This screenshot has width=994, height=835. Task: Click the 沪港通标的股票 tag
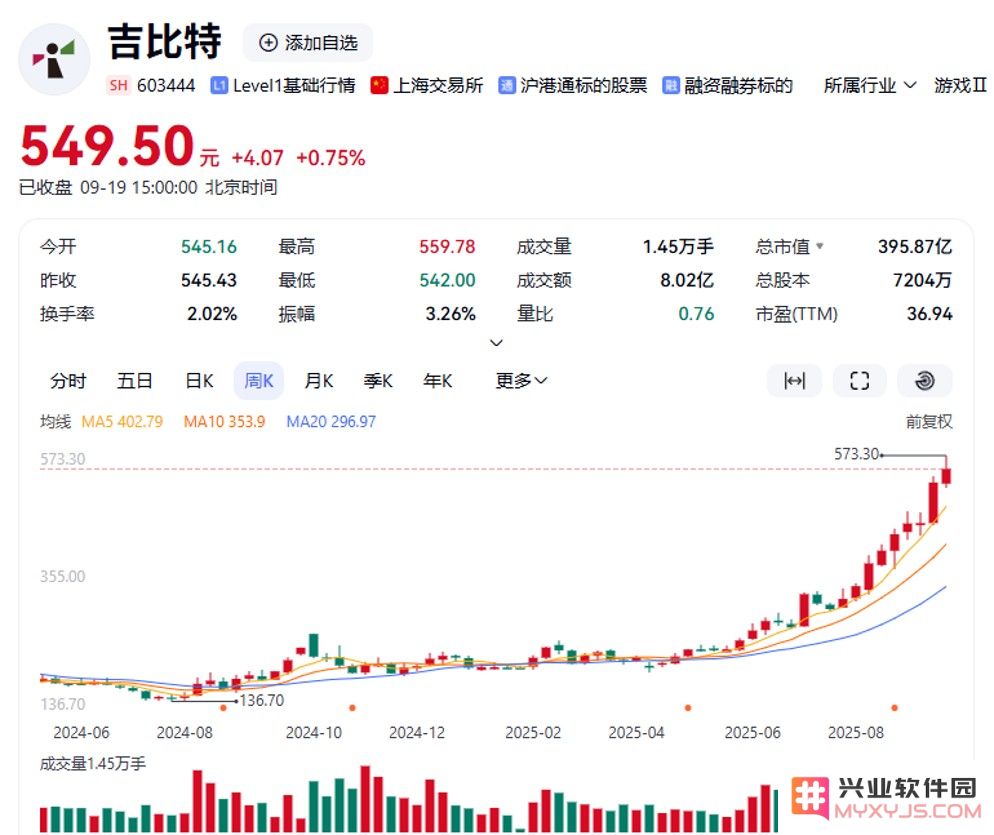573,86
